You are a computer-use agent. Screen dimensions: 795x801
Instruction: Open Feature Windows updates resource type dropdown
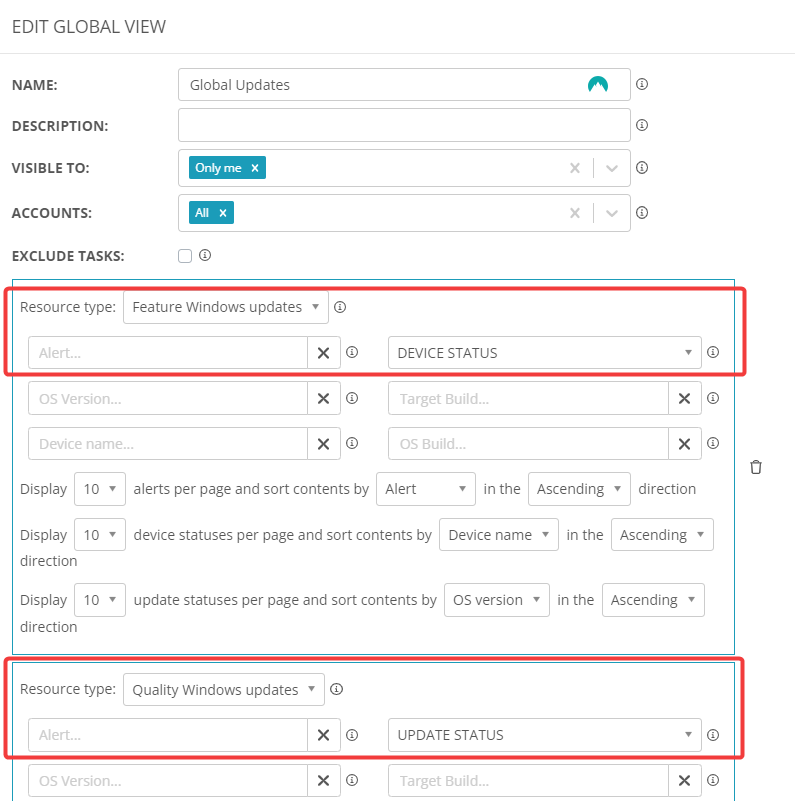(225, 307)
